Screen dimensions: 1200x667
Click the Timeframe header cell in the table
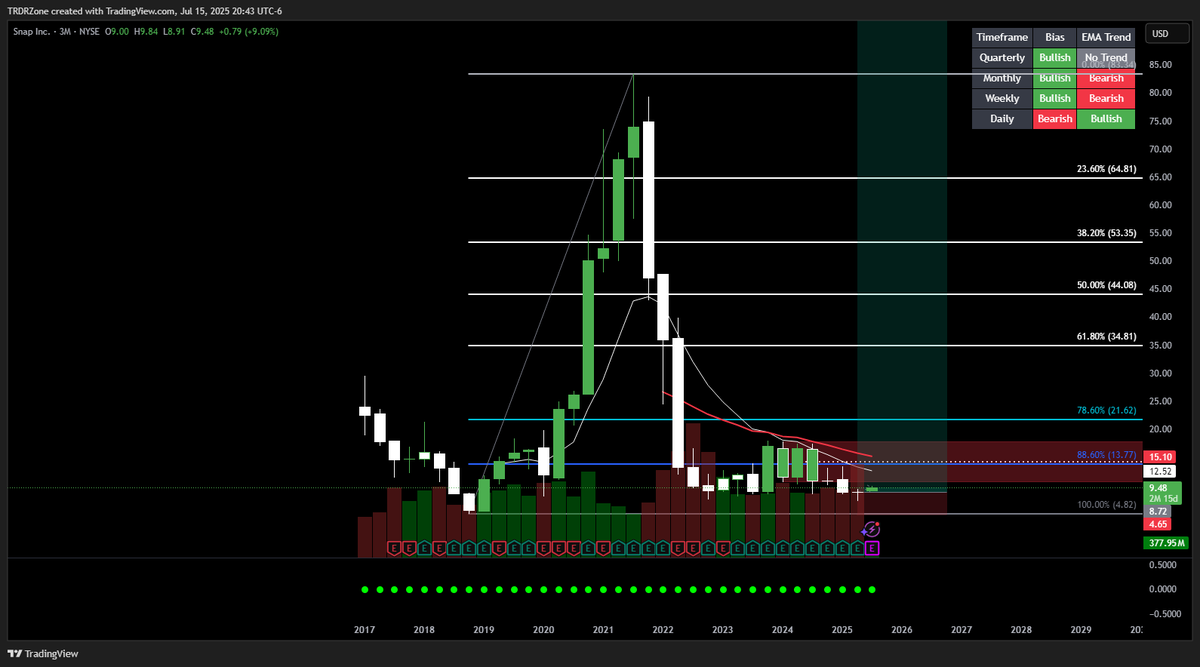coord(1002,37)
